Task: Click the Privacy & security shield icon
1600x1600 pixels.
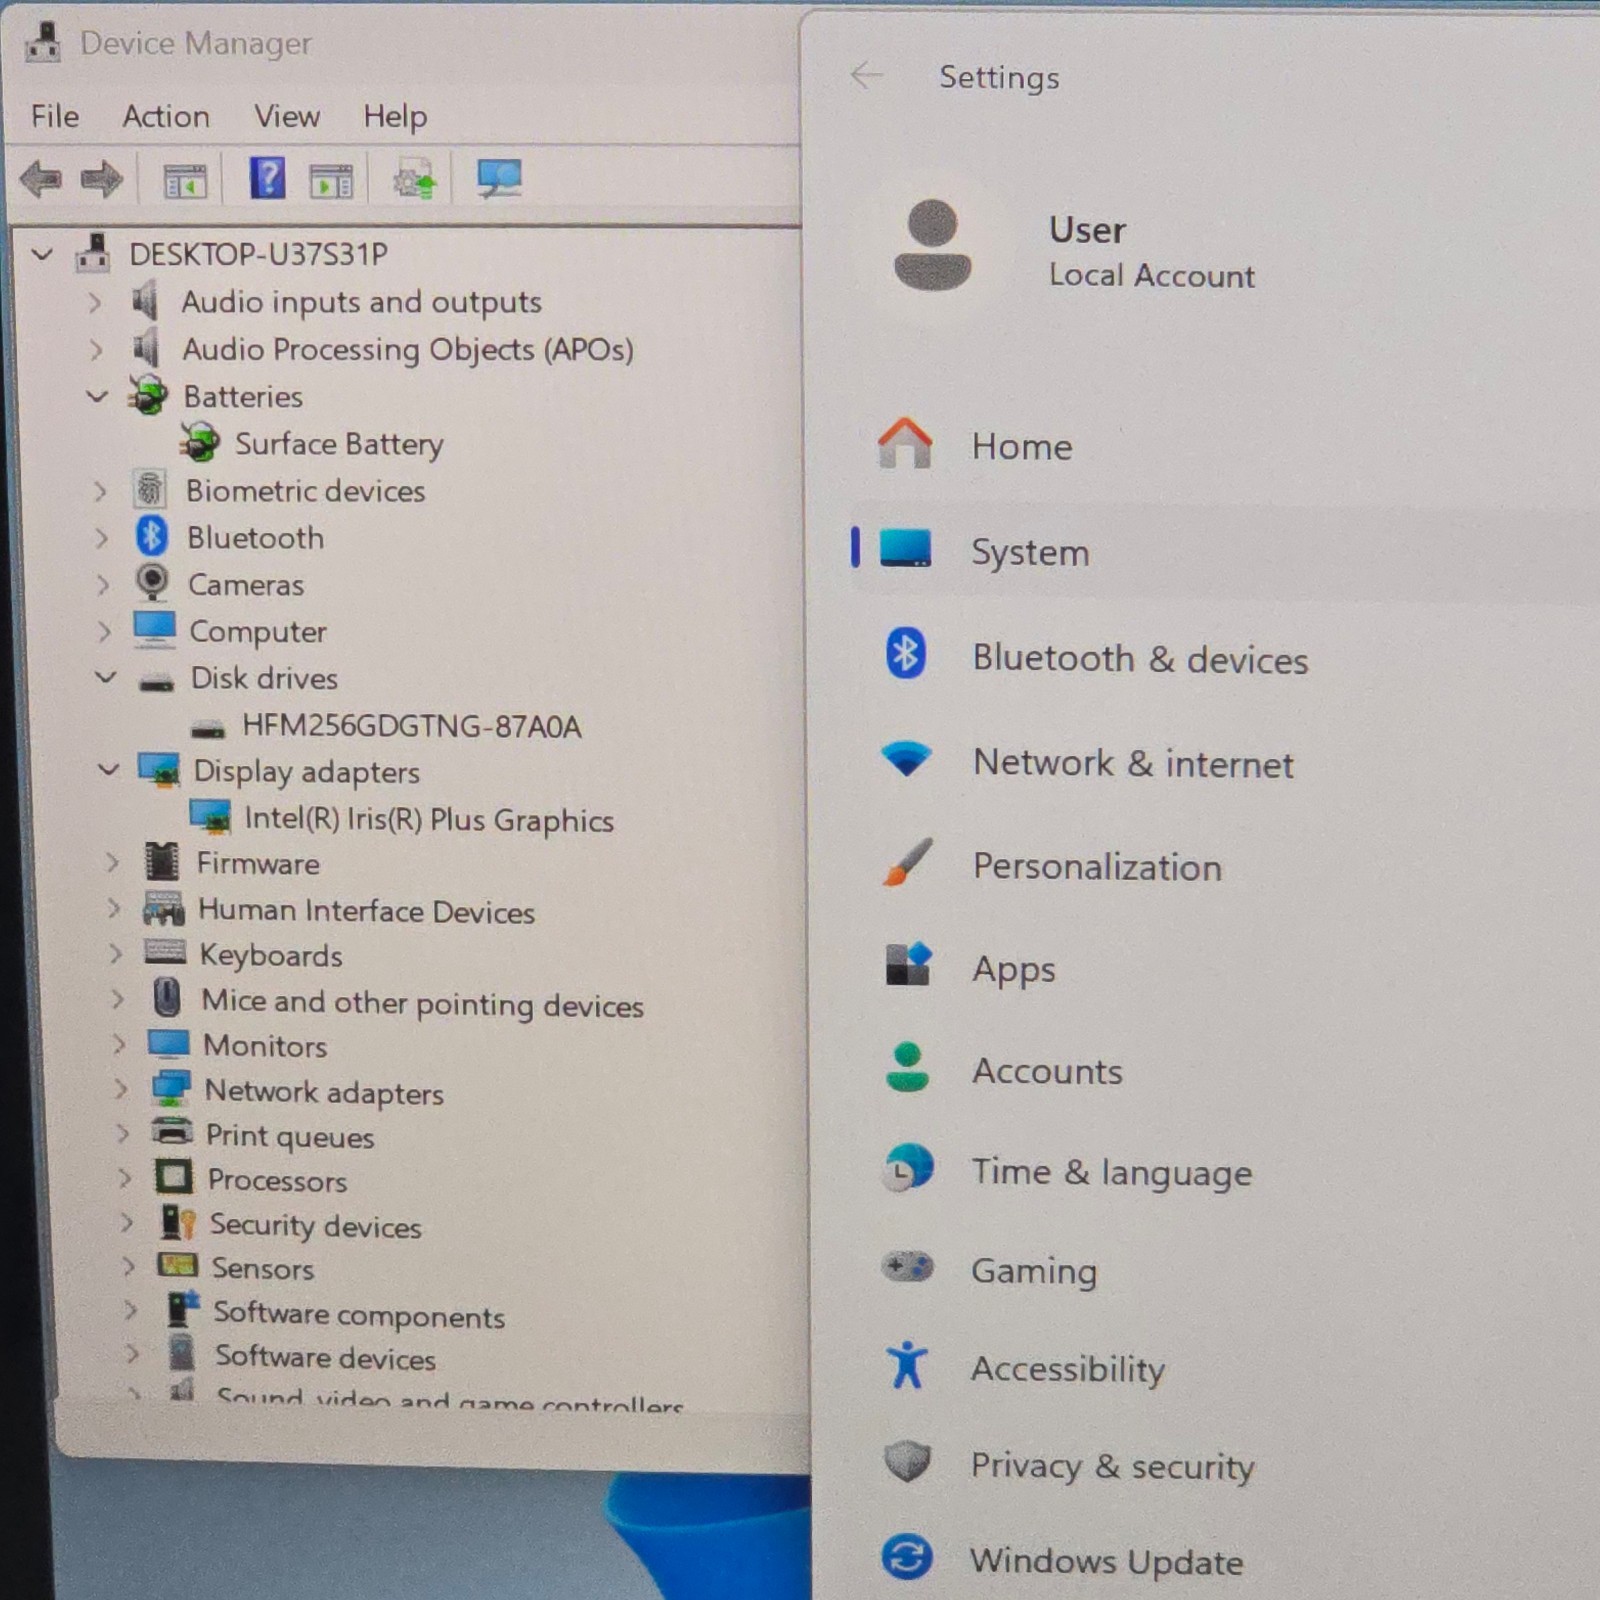Action: [x=907, y=1462]
